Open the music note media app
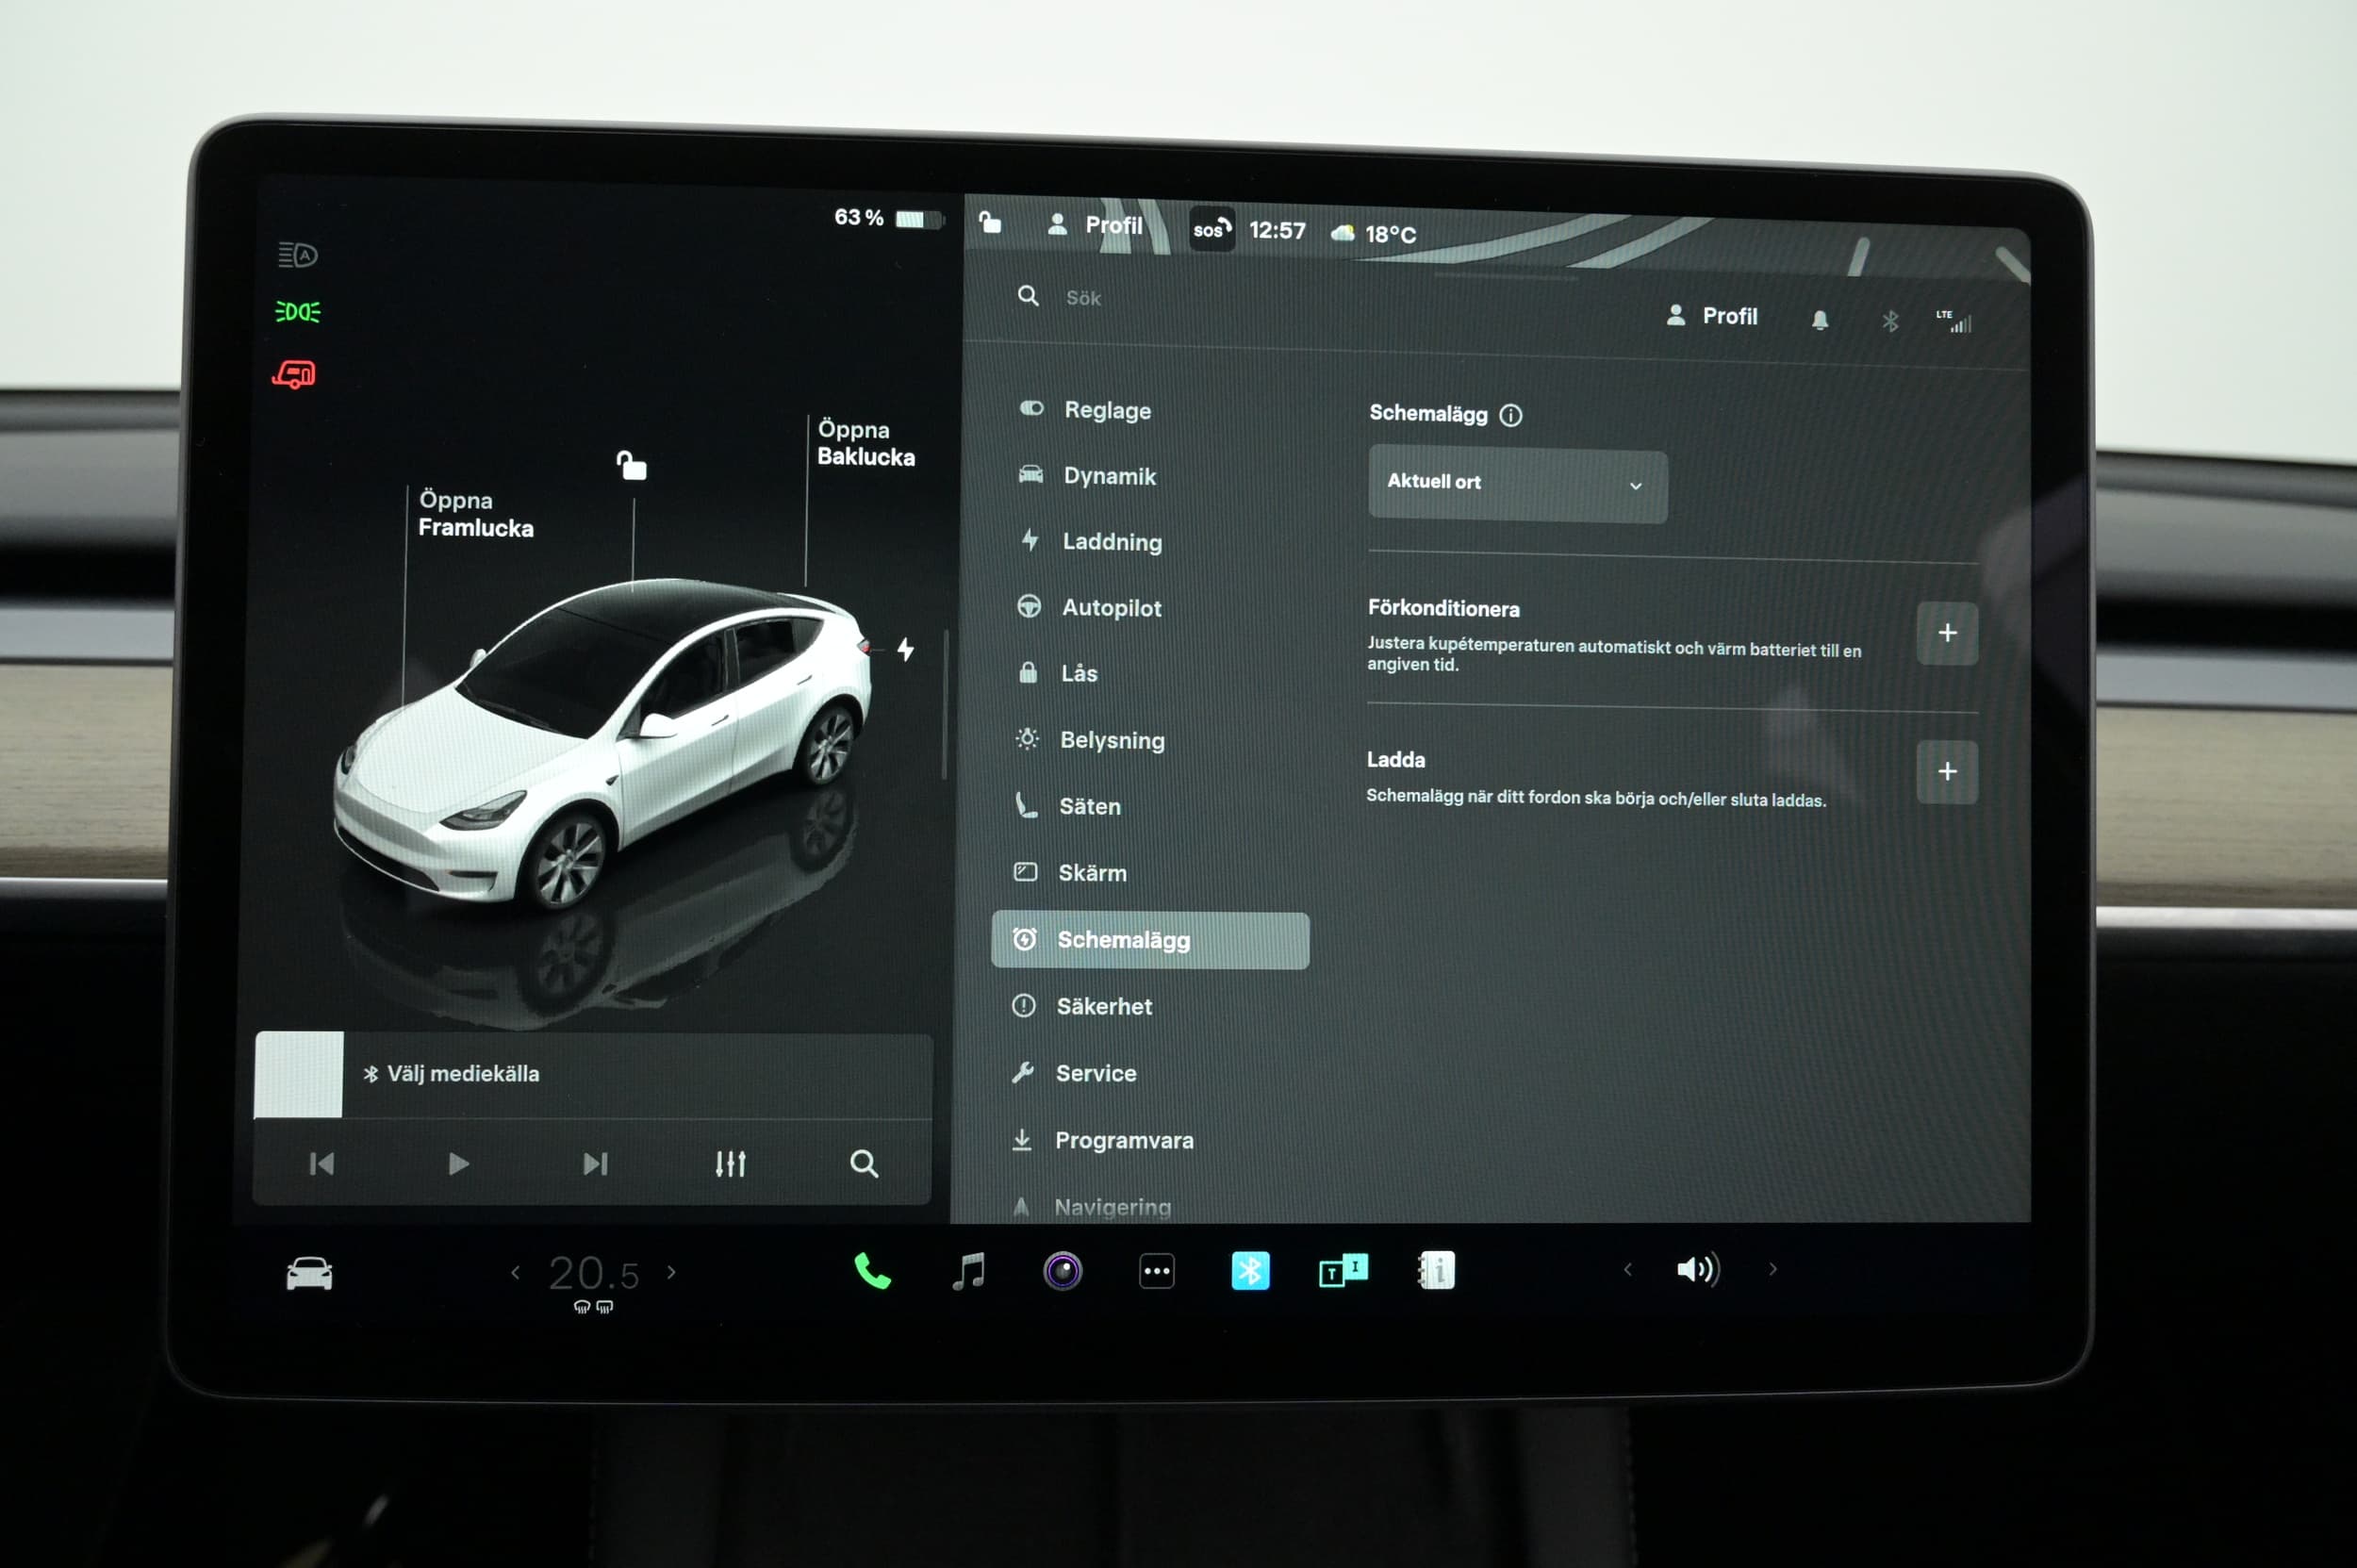Screen dimensions: 2357x1568 [968, 1271]
